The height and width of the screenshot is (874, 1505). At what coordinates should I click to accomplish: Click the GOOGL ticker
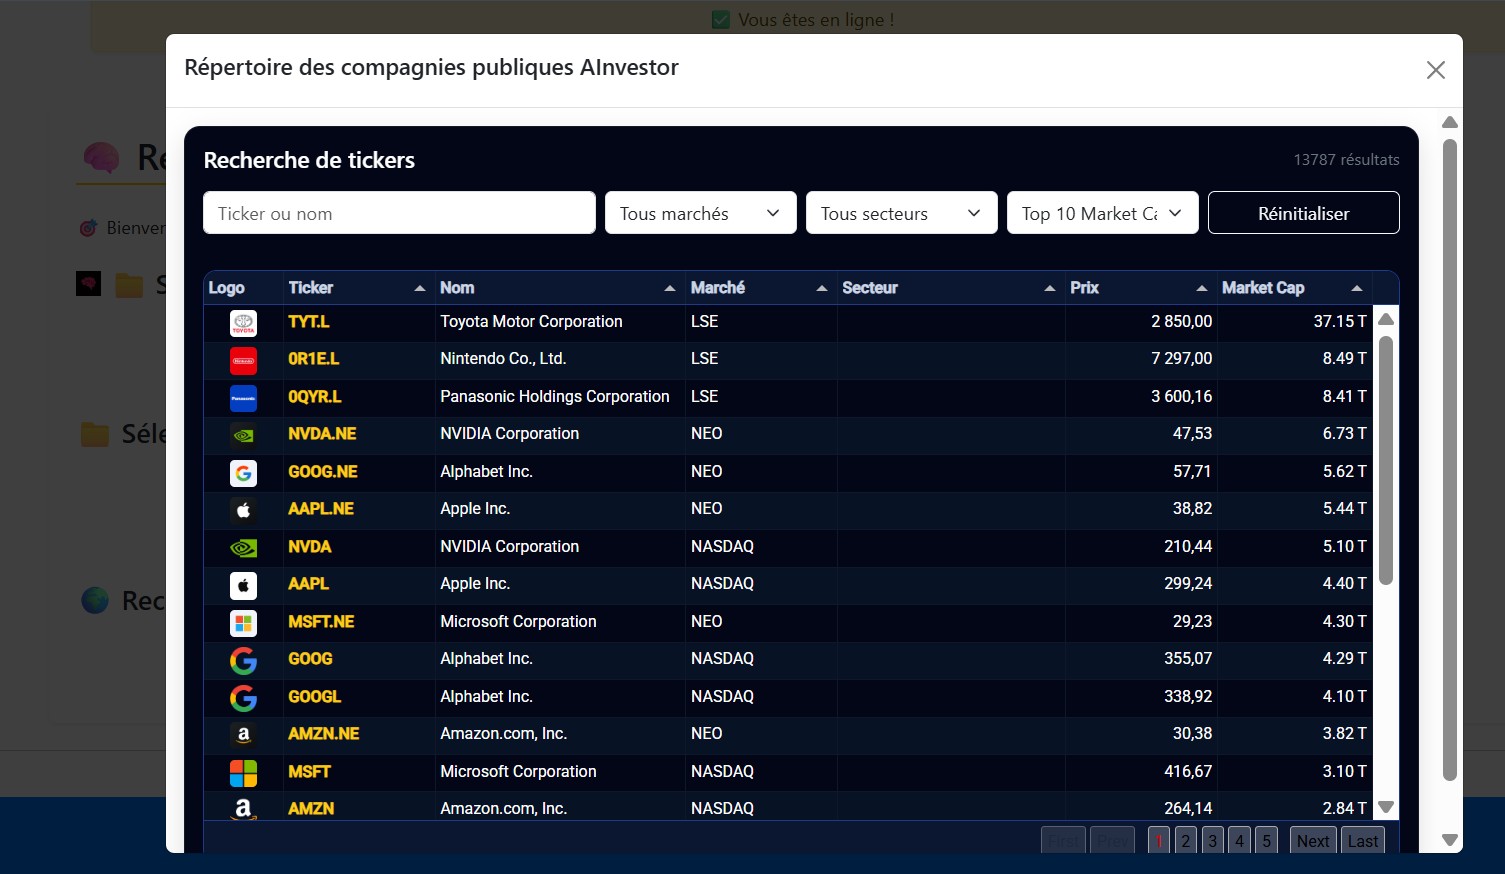click(x=315, y=697)
